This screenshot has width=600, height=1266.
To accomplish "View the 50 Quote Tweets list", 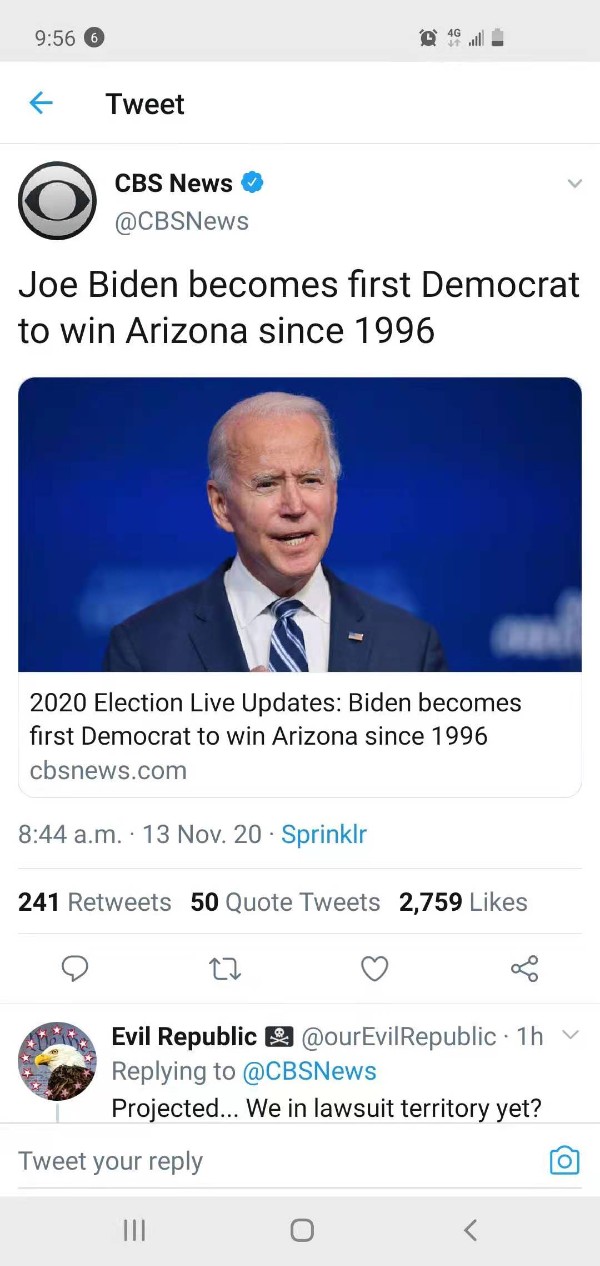I will tap(285, 902).
